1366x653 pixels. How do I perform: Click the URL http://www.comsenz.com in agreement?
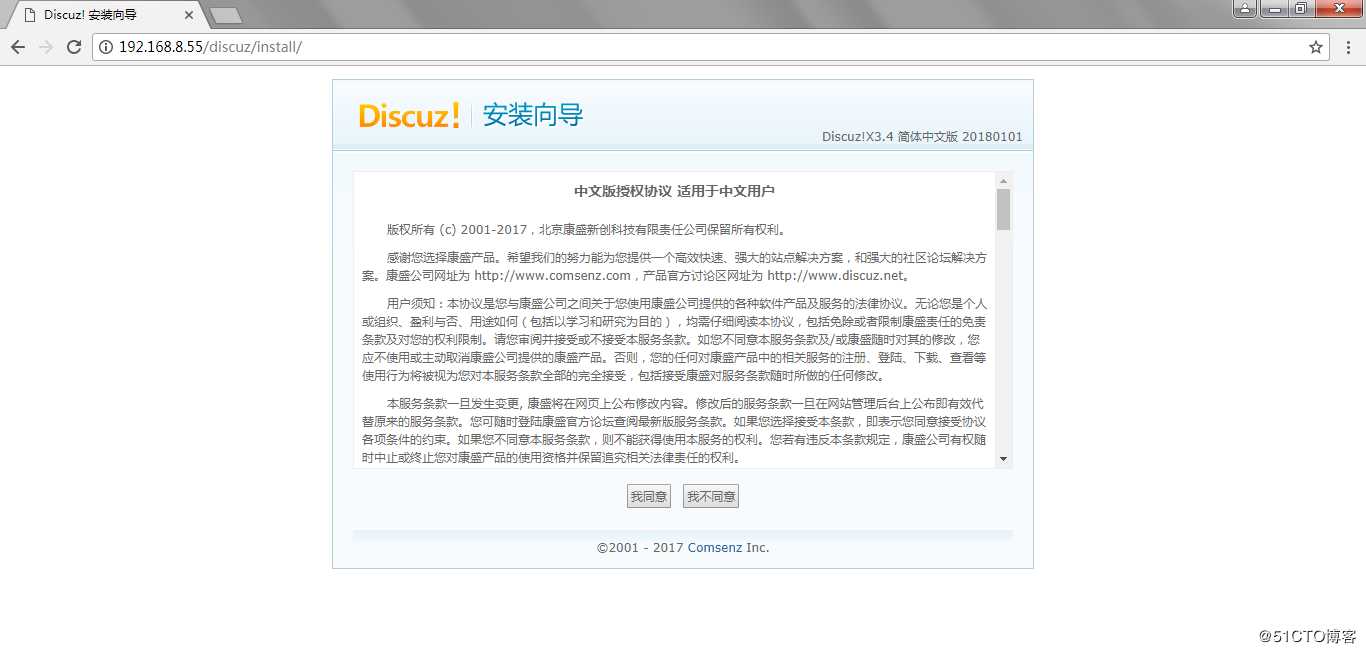pos(552,276)
